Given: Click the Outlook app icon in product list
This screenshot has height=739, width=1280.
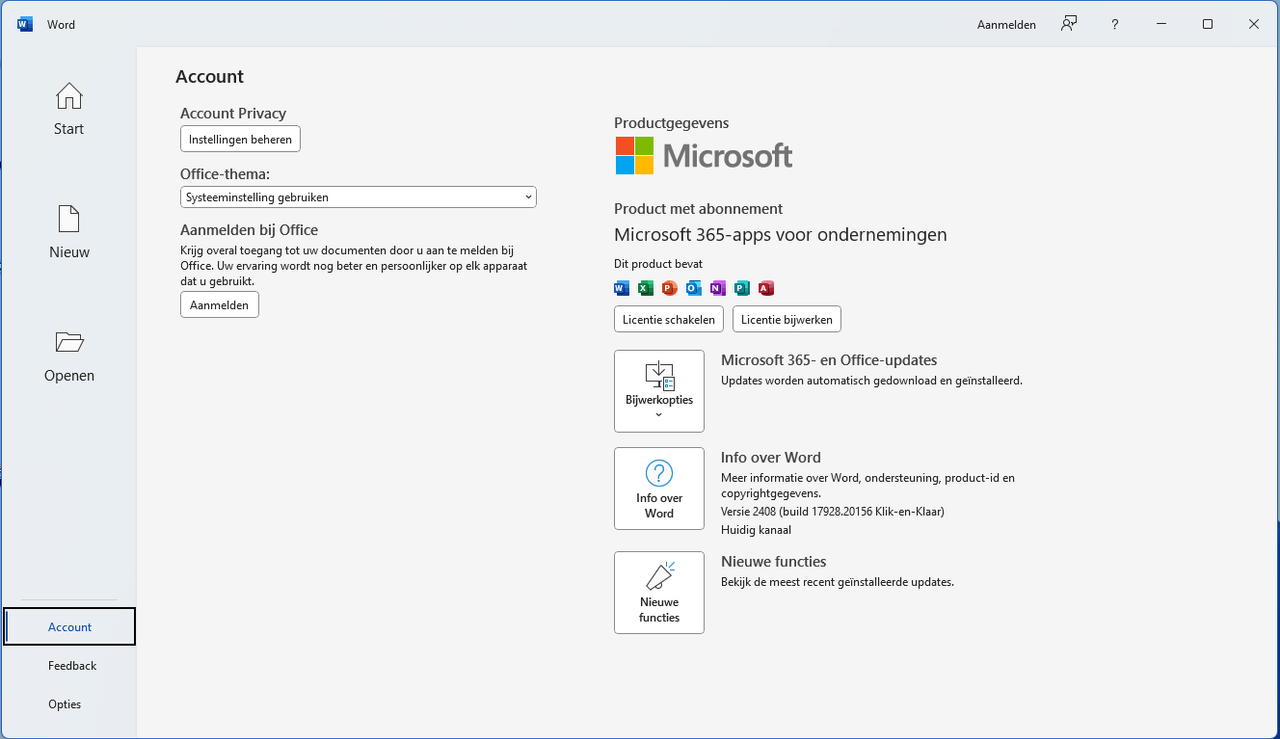Looking at the screenshot, I should (x=694, y=288).
